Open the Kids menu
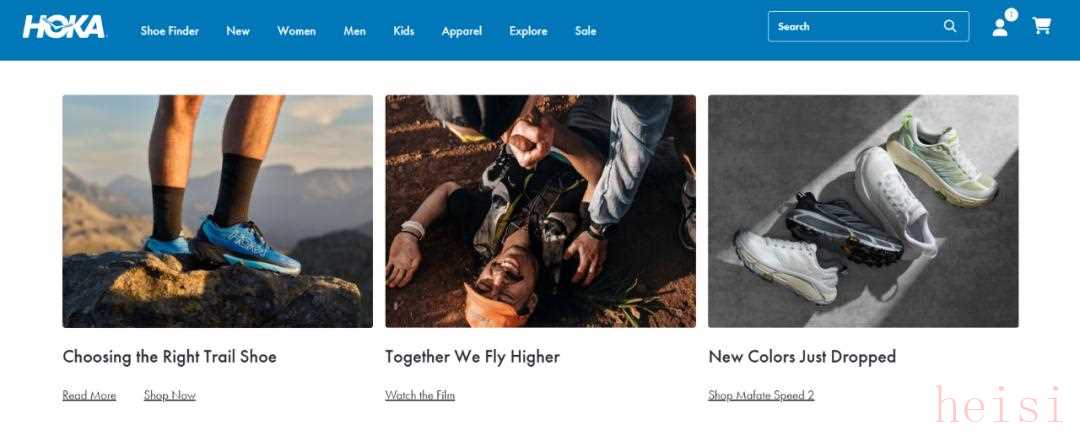 (403, 31)
